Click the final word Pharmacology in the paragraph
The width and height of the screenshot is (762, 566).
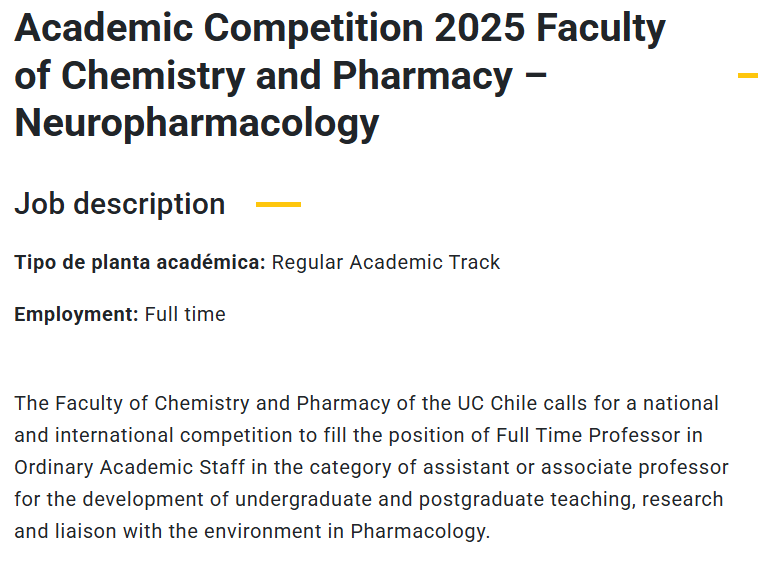[418, 532]
